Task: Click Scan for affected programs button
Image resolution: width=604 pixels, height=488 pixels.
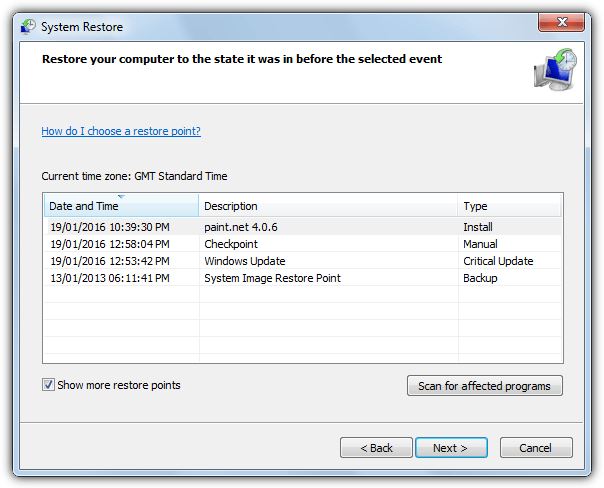Action: 485,386
